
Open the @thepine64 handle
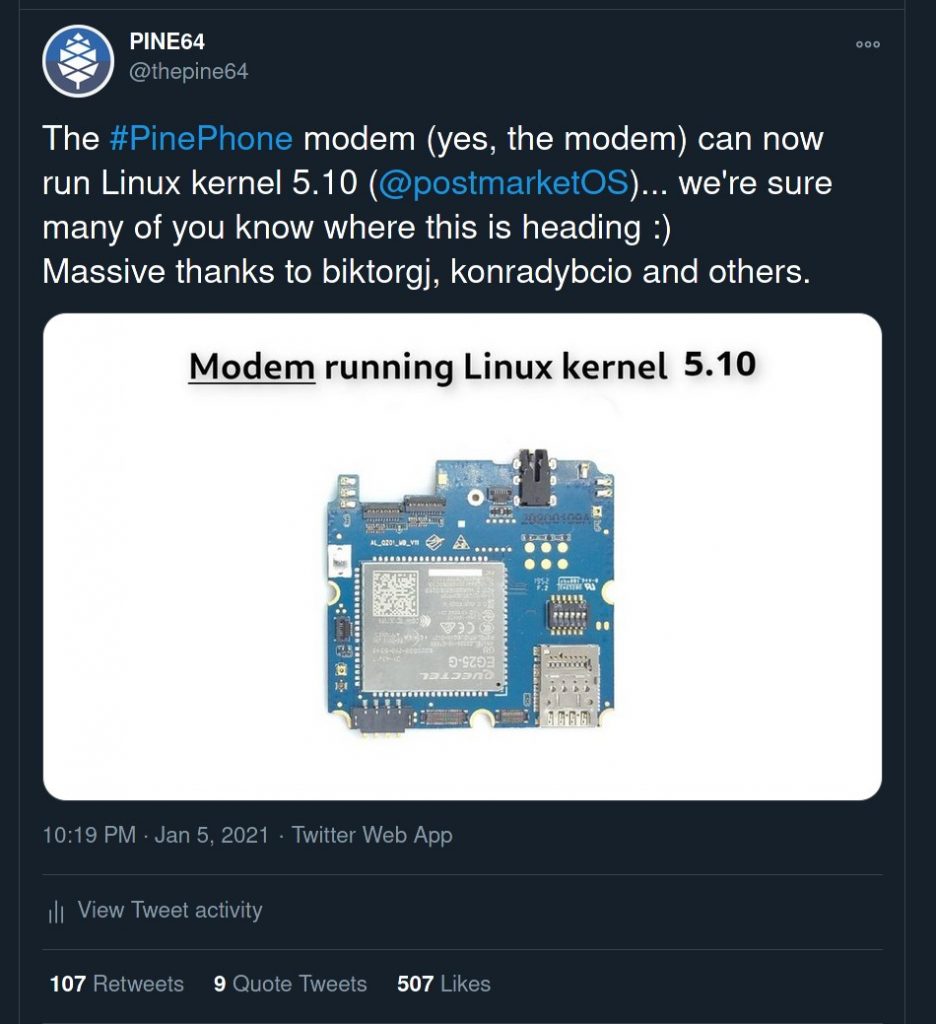click(x=188, y=71)
